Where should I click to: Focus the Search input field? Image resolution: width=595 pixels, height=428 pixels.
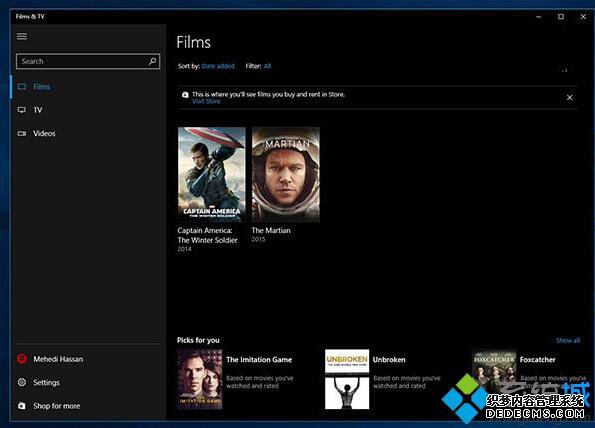[88, 61]
